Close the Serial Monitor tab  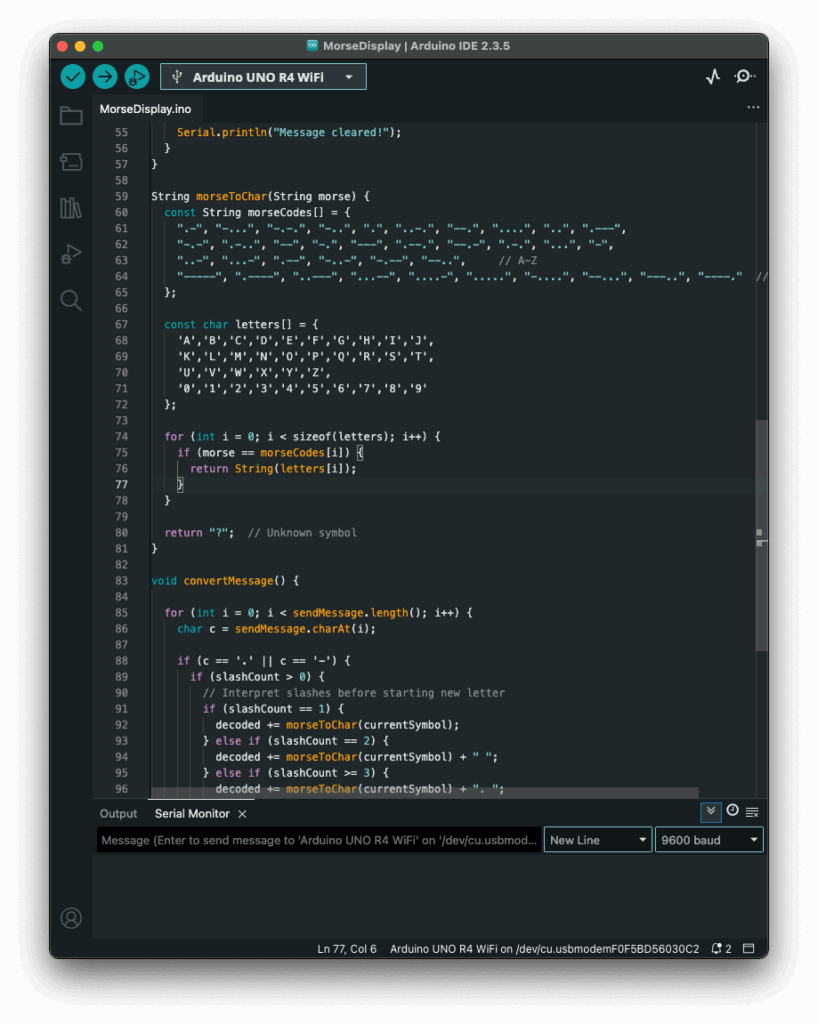(x=242, y=814)
